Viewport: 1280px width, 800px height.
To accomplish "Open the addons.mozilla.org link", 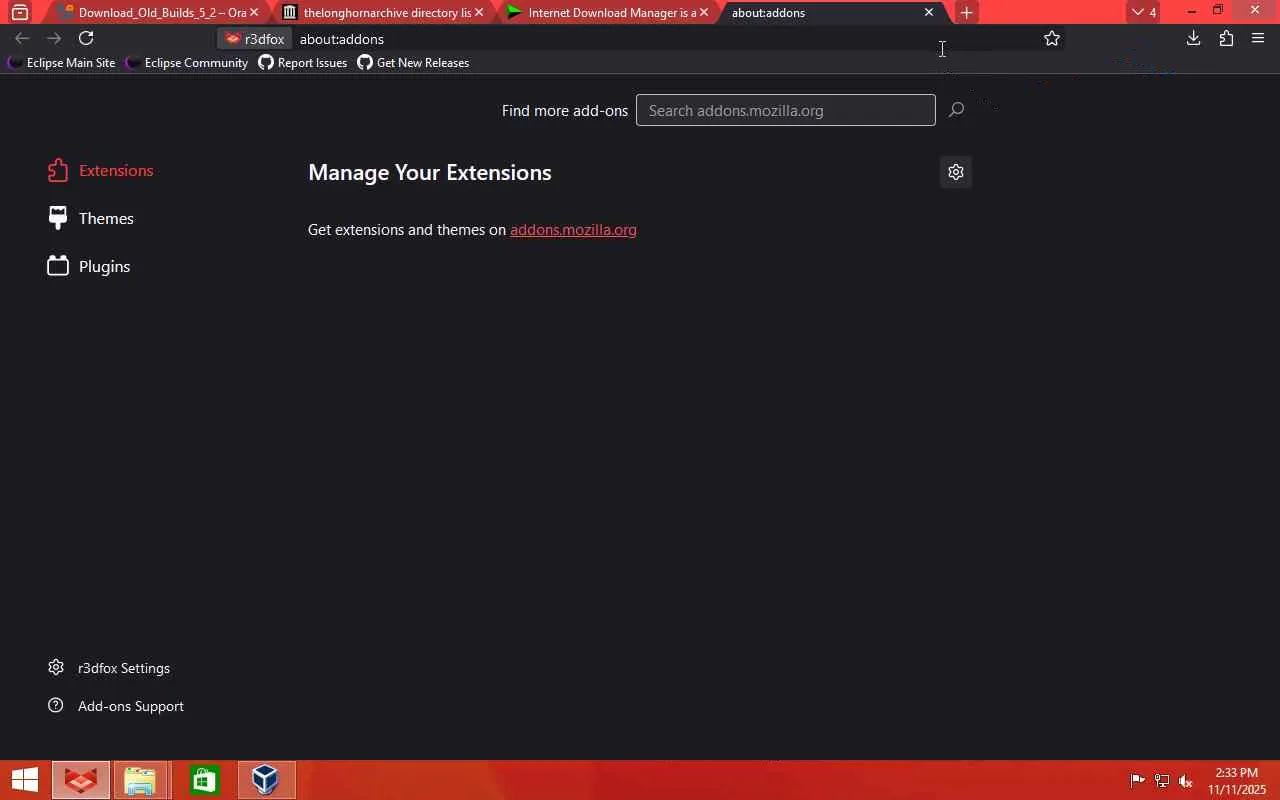I will click(x=573, y=230).
